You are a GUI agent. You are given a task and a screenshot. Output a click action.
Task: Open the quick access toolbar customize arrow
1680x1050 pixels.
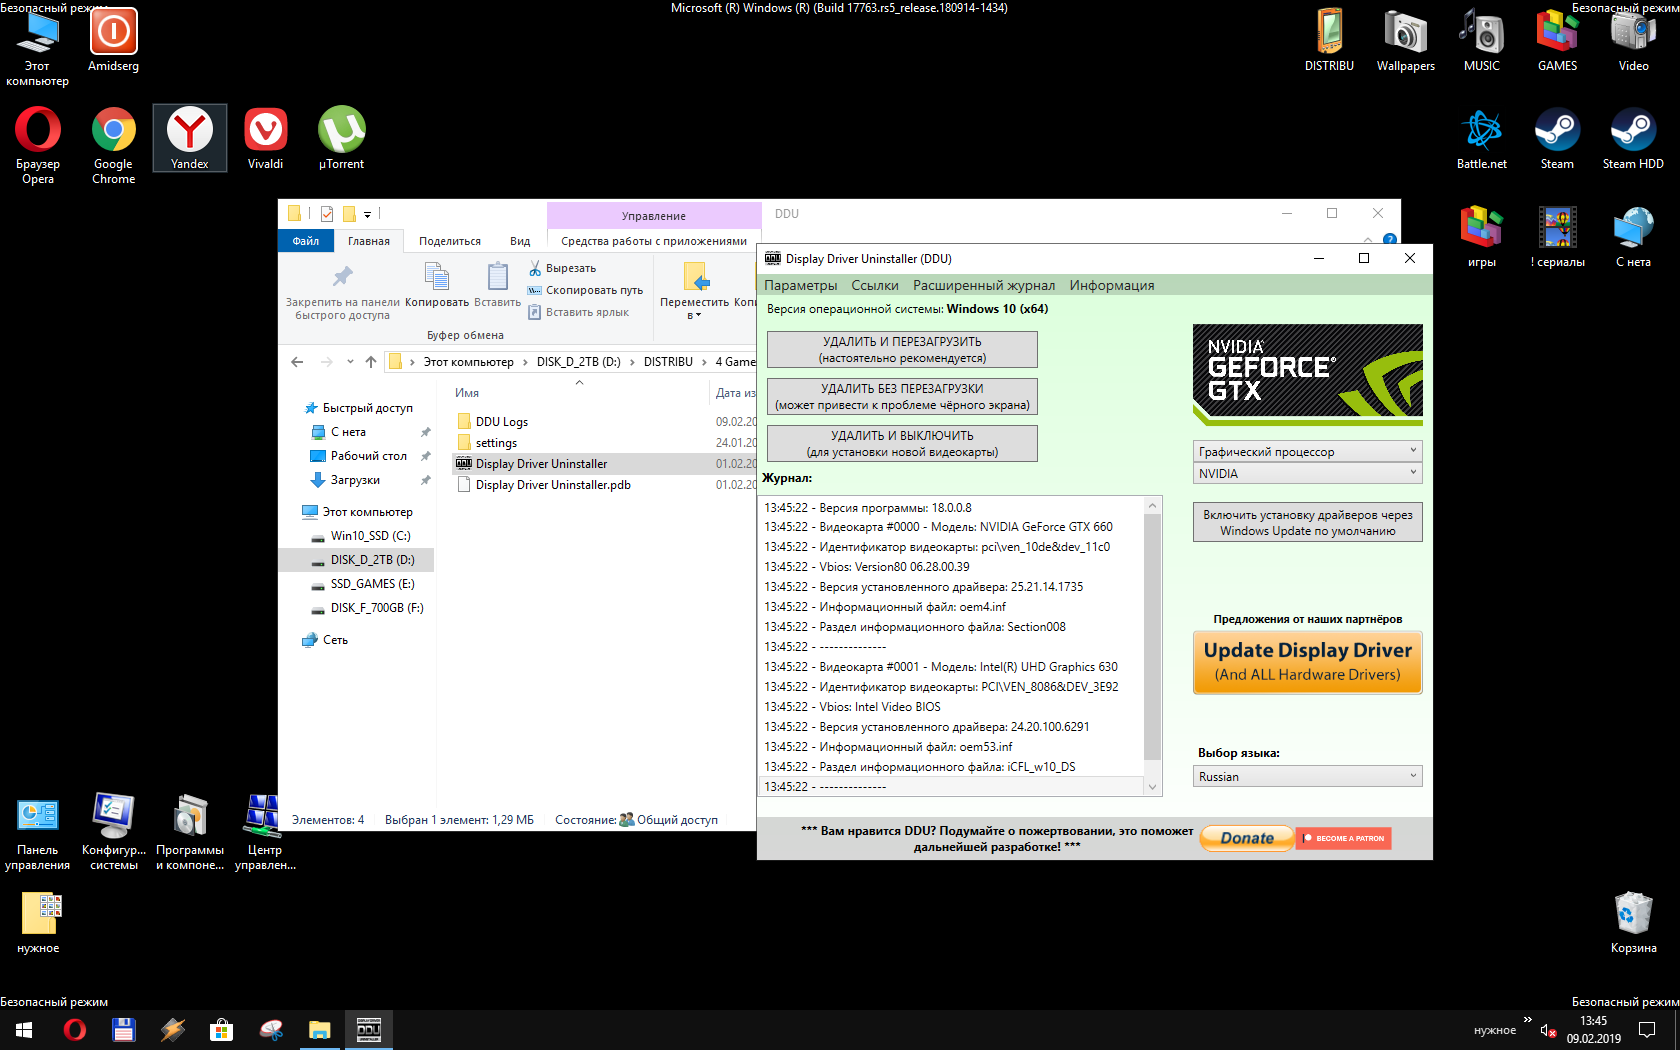coord(367,214)
